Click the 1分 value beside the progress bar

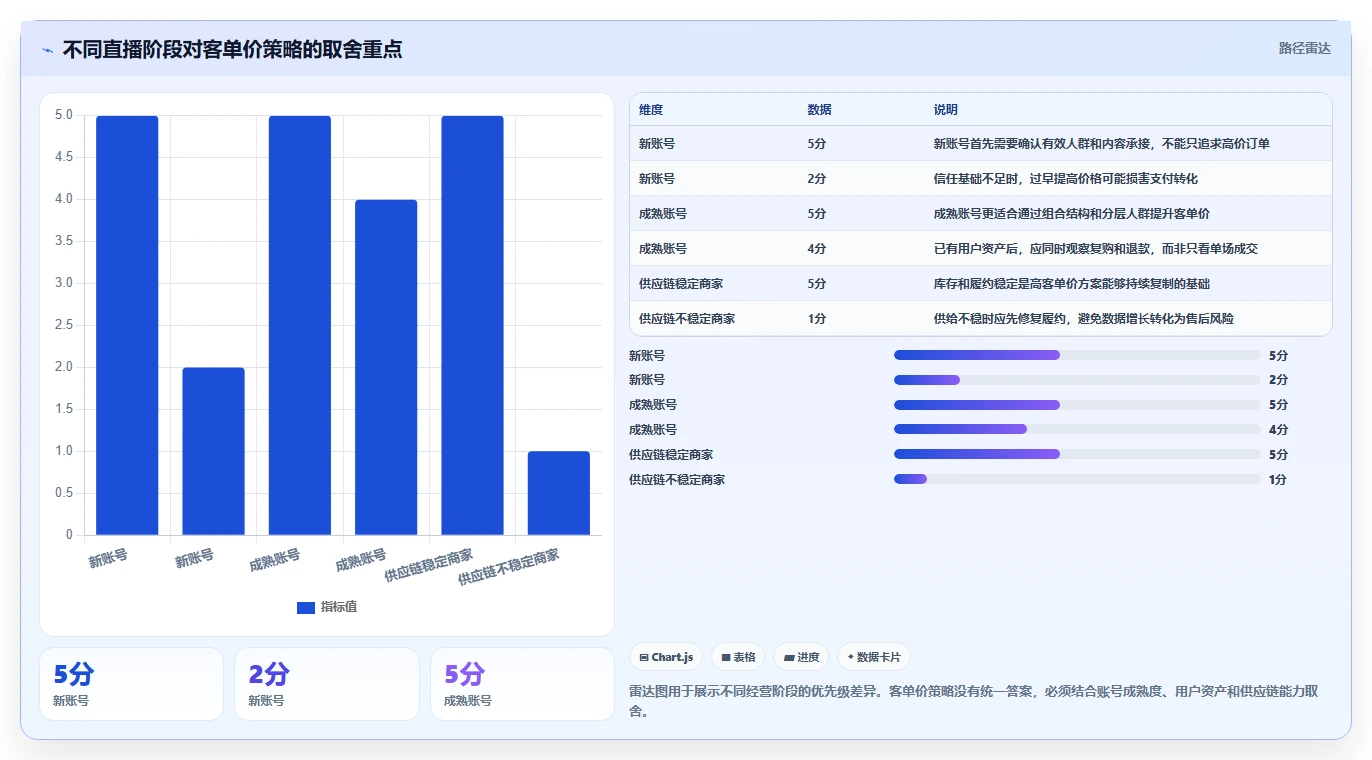(x=1278, y=480)
